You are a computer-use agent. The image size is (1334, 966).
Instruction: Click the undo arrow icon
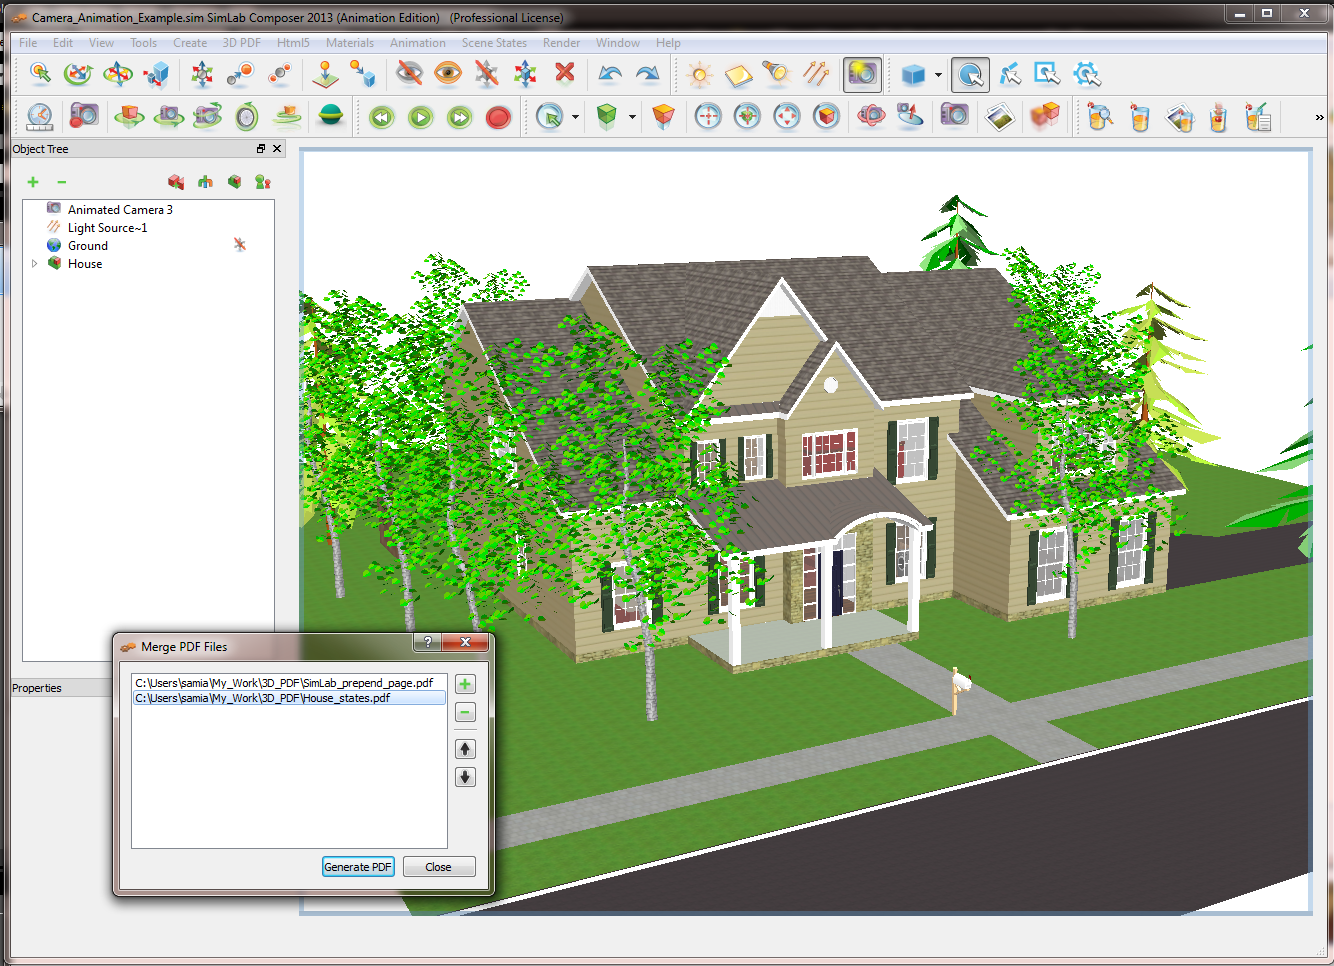[x=610, y=73]
